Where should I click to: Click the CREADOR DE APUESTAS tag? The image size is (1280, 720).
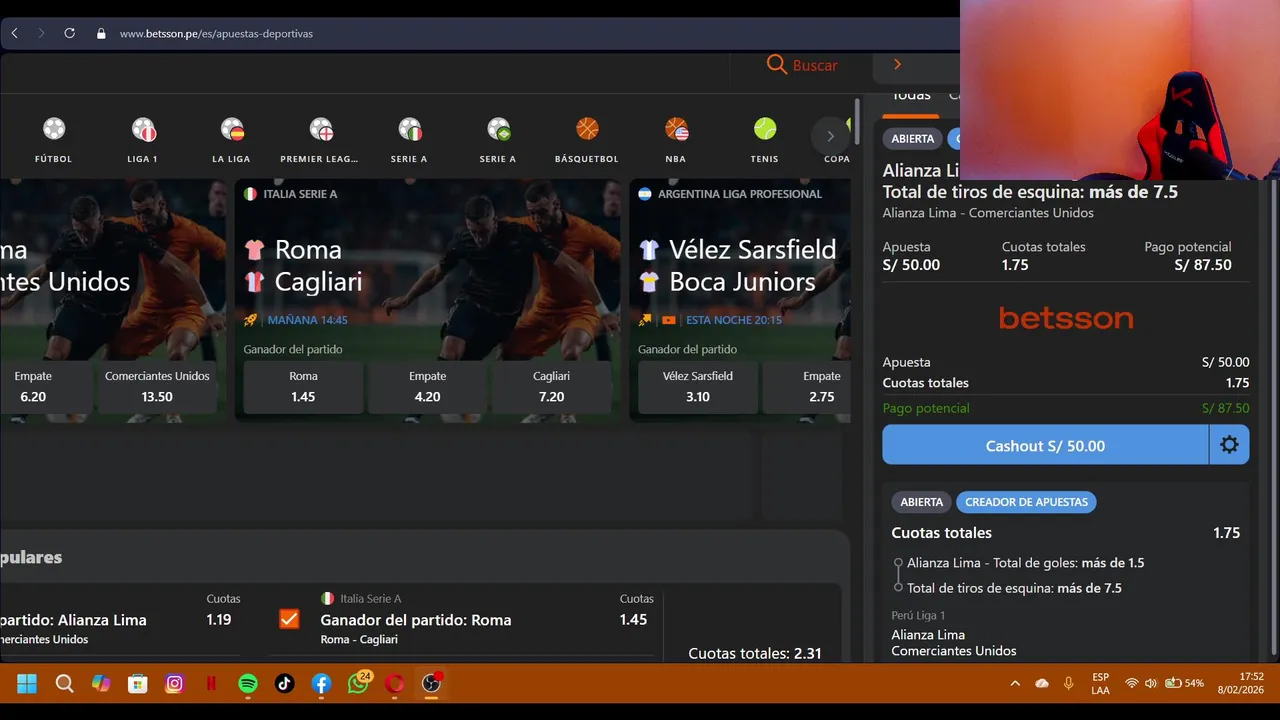(x=1026, y=502)
